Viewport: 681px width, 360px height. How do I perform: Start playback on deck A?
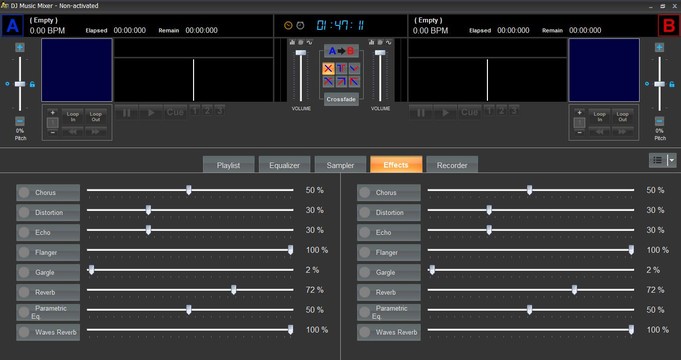(x=151, y=112)
